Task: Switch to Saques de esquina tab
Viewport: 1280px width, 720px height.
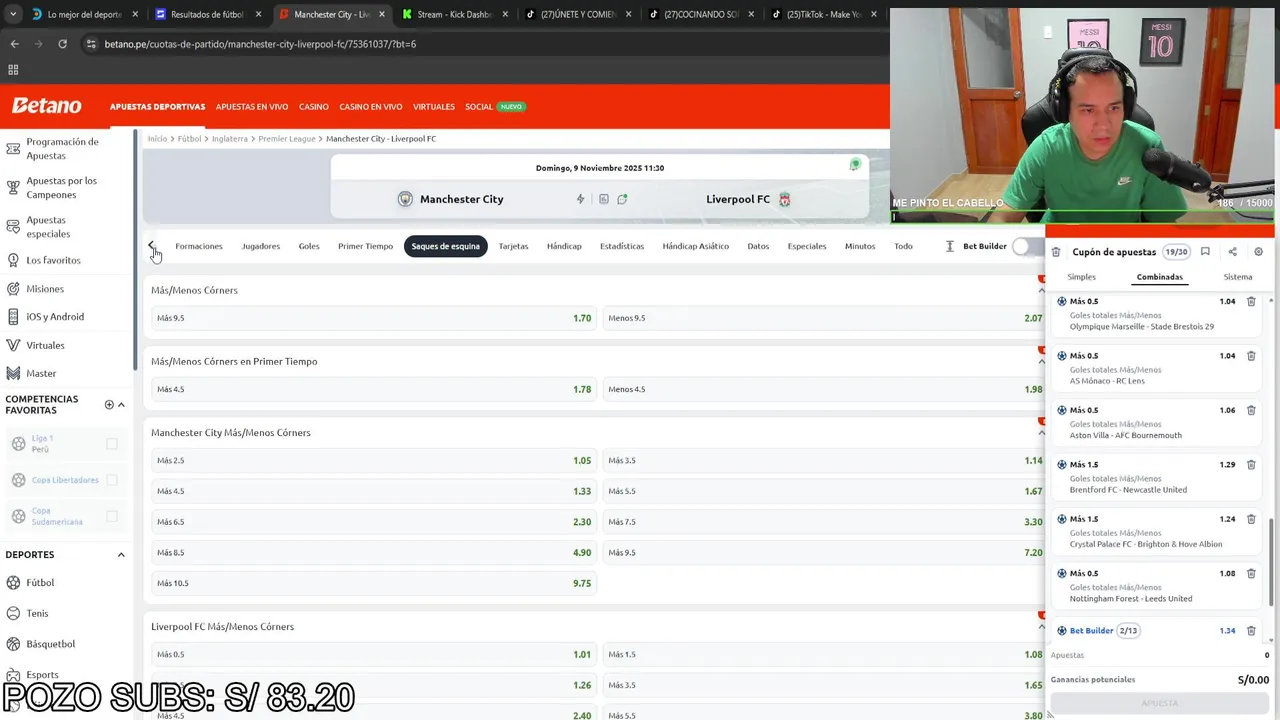Action: 445,246
